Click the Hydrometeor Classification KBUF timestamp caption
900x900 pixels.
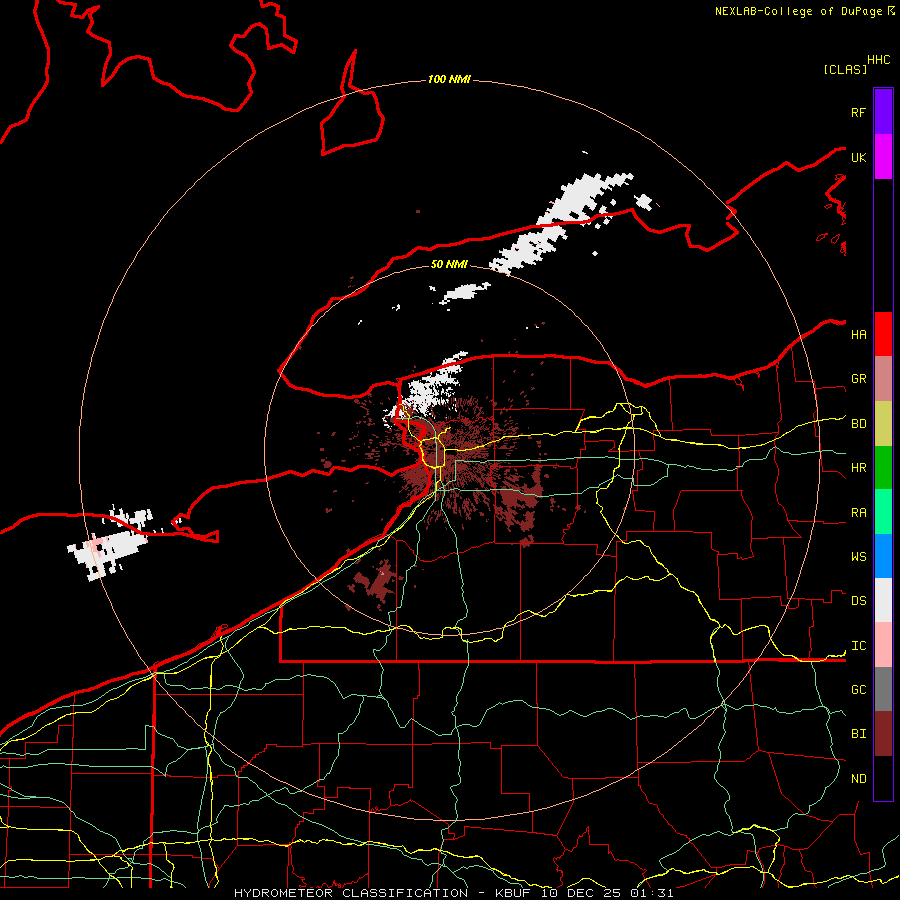click(x=453, y=893)
